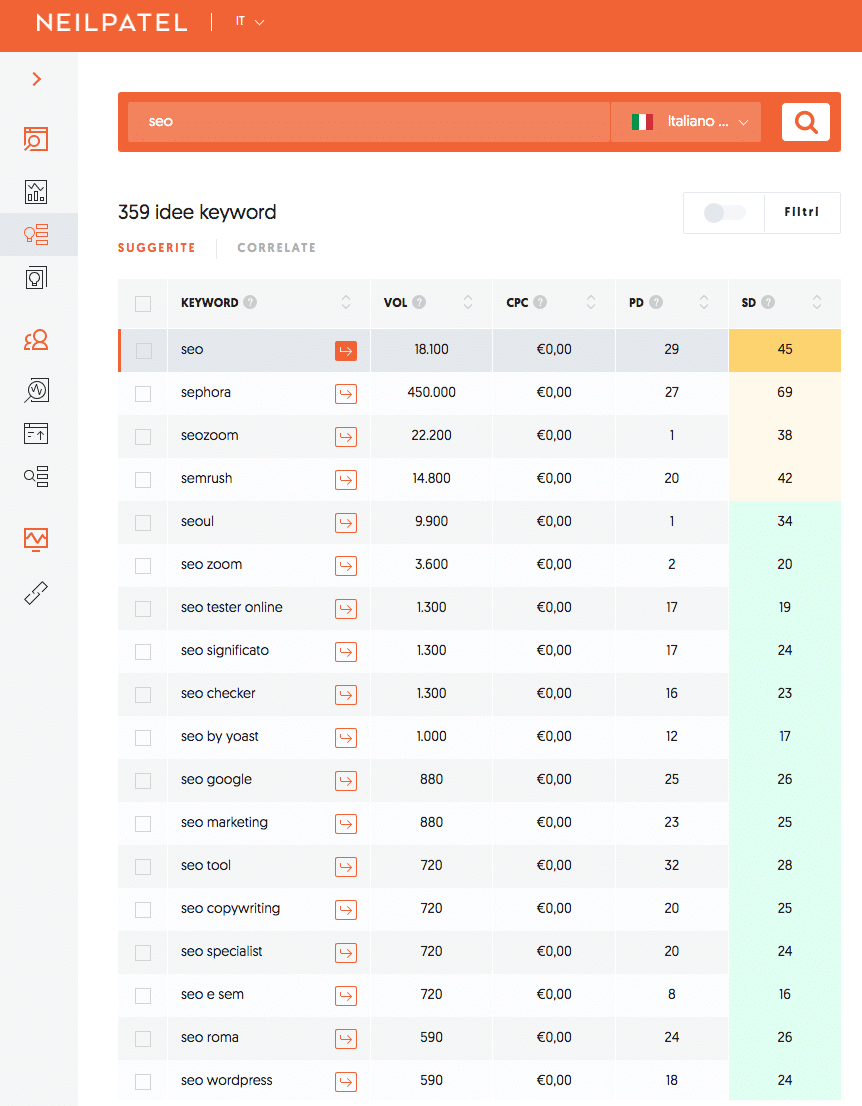Sort table by KEYWORD column arrows

(346, 302)
